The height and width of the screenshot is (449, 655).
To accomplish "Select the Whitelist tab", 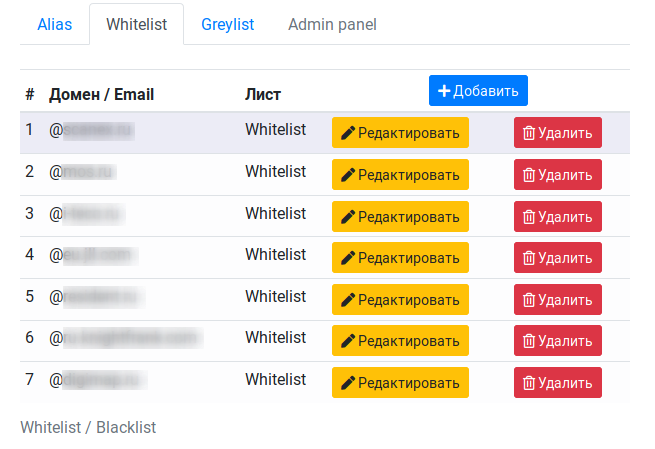I will tap(137, 24).
